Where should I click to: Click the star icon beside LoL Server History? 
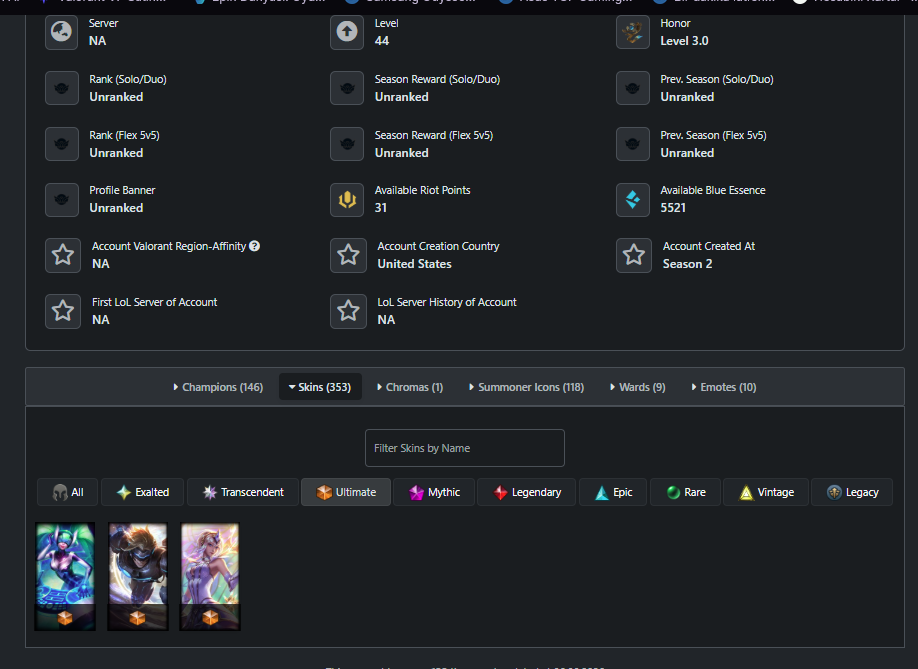coord(348,311)
